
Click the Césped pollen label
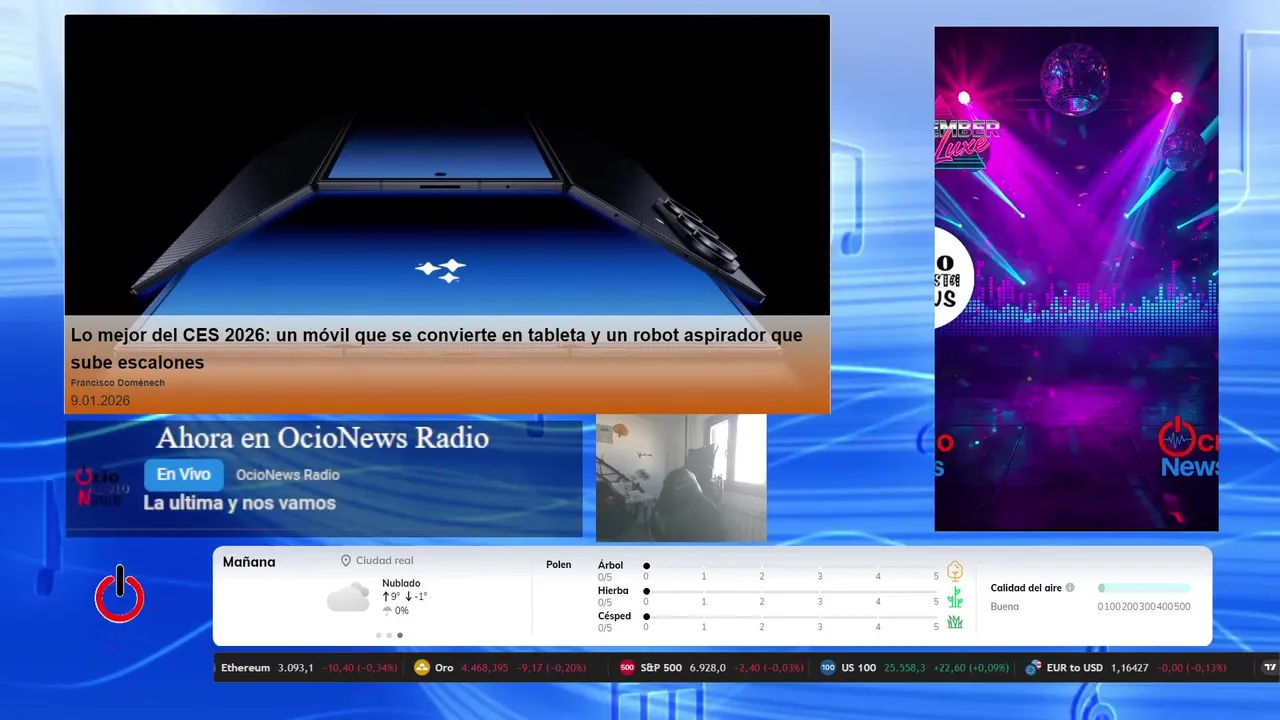click(614, 616)
